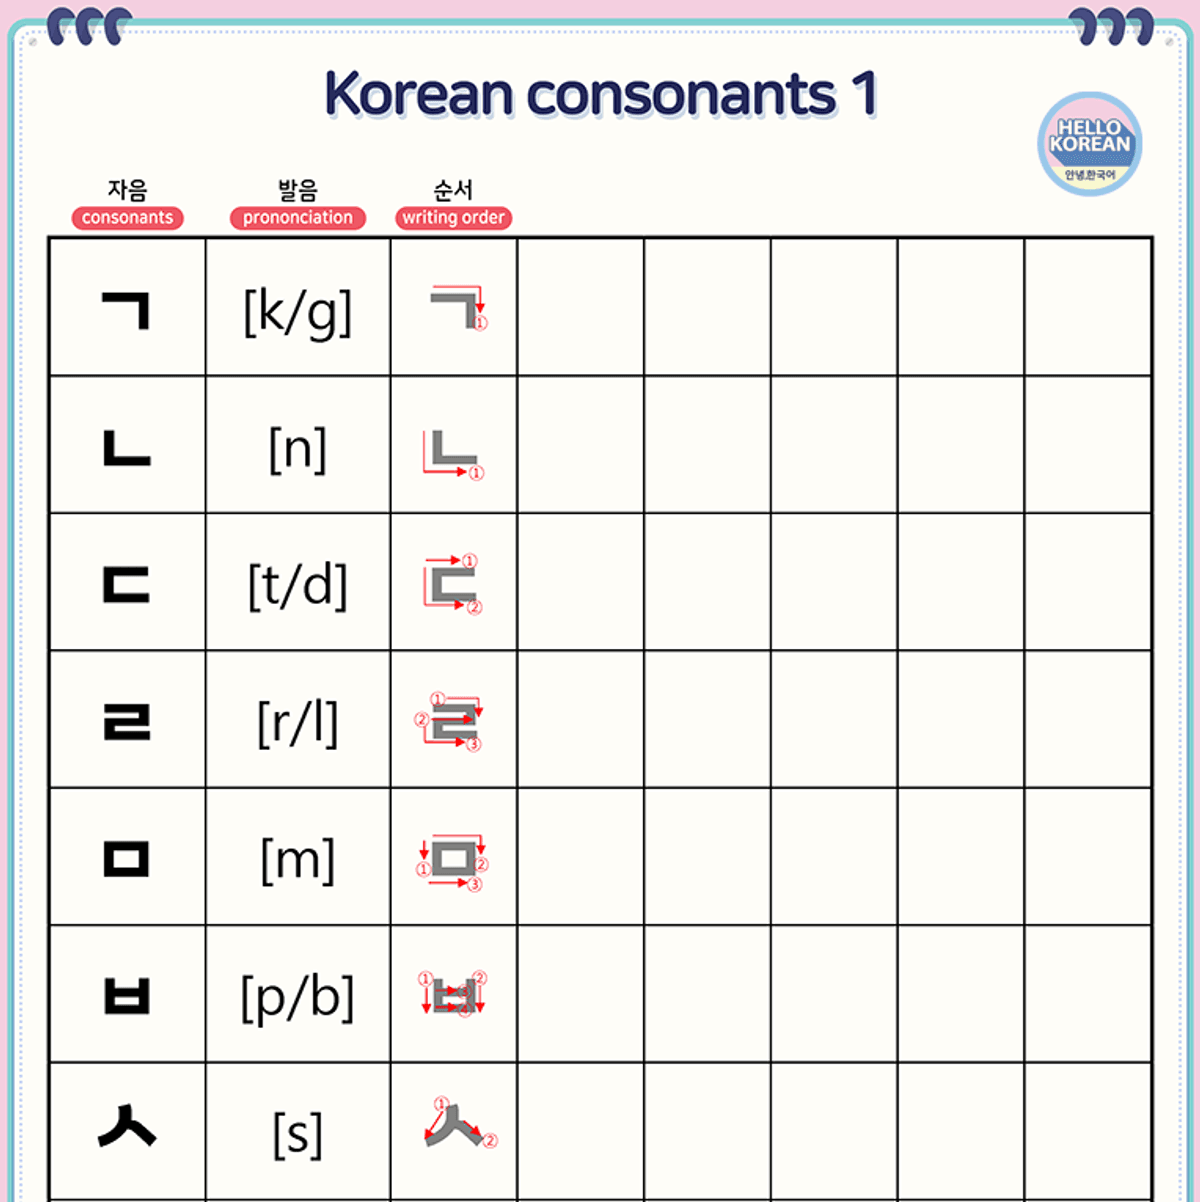Click the ㄱ consonant character
This screenshot has height=1202, width=1200.
[x=127, y=310]
